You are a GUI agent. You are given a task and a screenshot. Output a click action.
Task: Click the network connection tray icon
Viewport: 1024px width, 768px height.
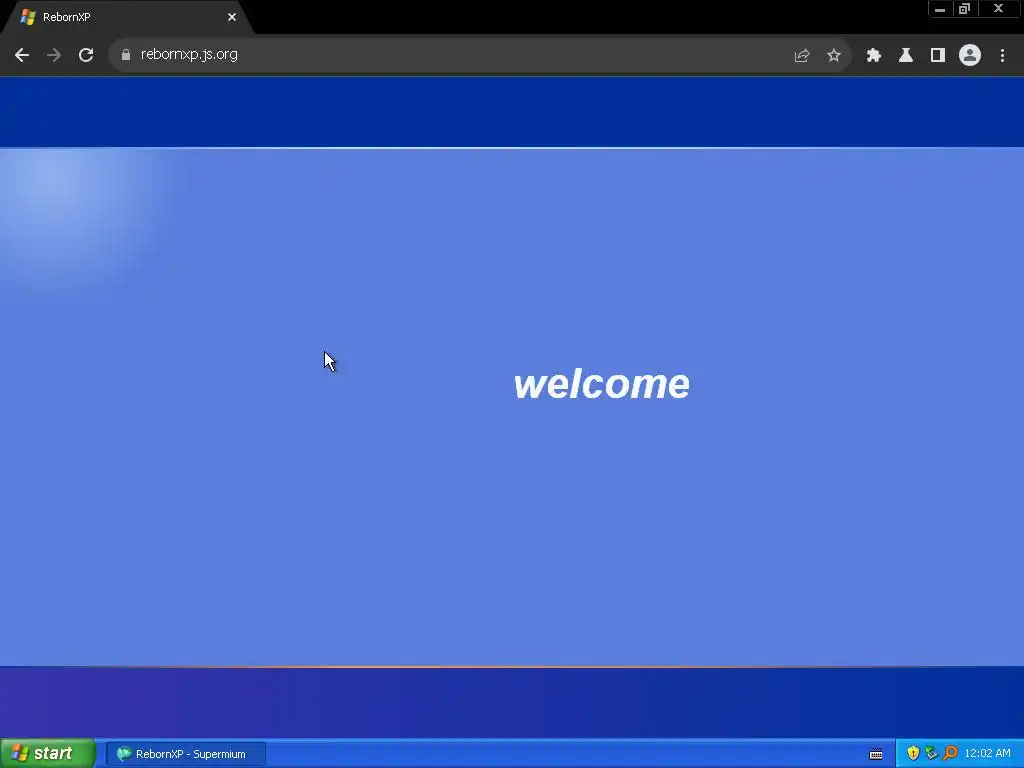click(931, 753)
